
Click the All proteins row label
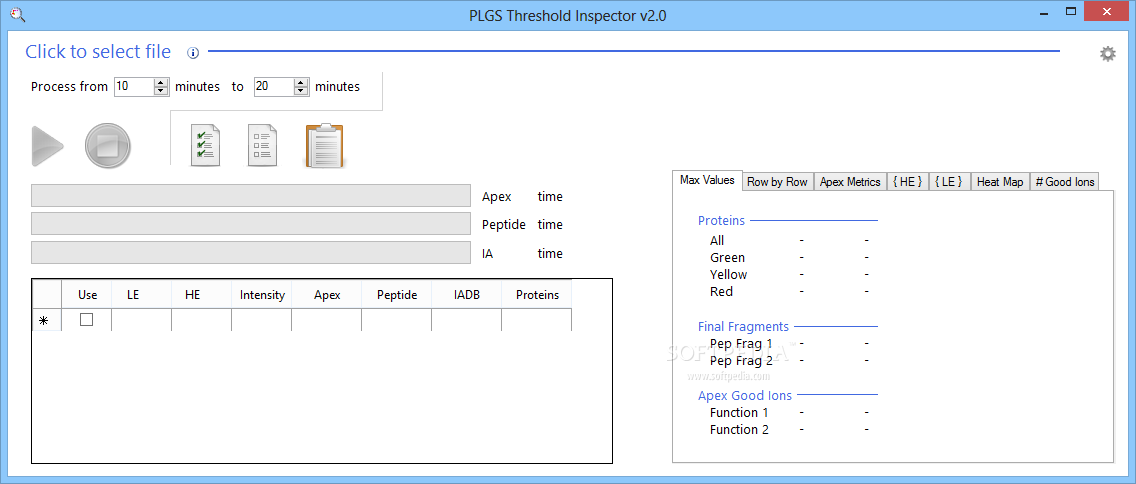717,241
